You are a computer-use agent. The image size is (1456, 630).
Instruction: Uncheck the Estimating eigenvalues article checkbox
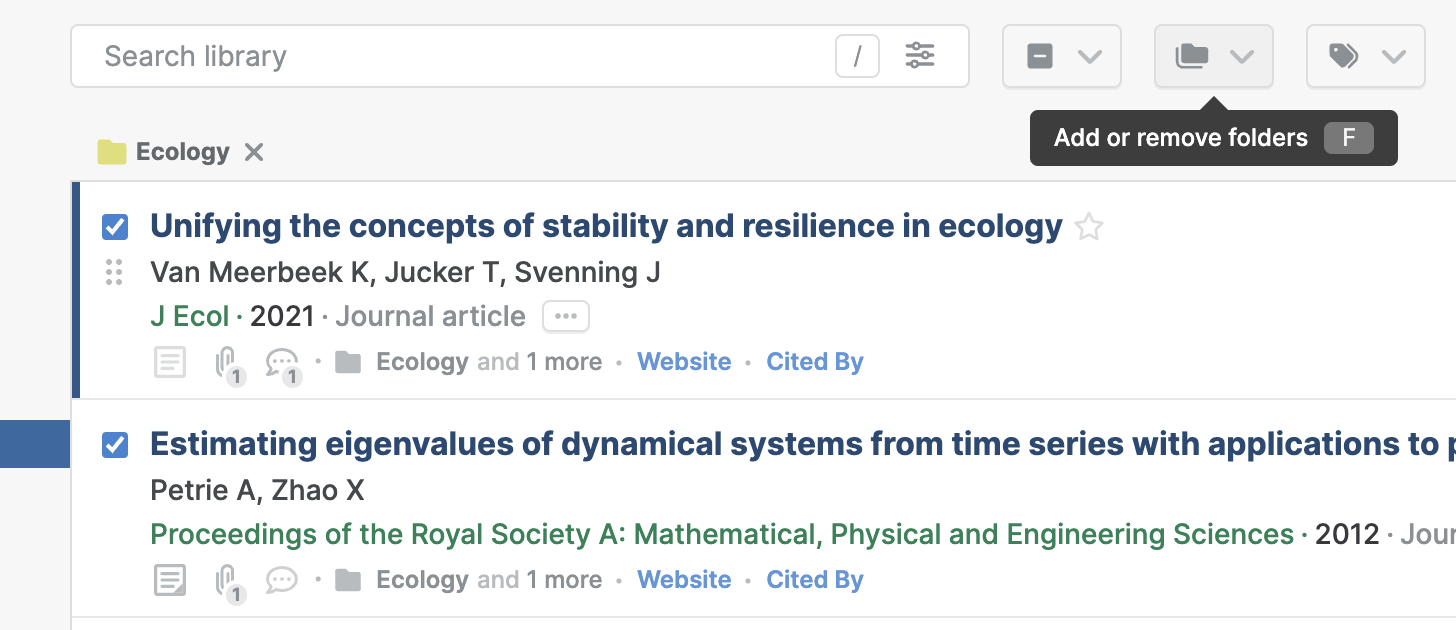click(115, 445)
